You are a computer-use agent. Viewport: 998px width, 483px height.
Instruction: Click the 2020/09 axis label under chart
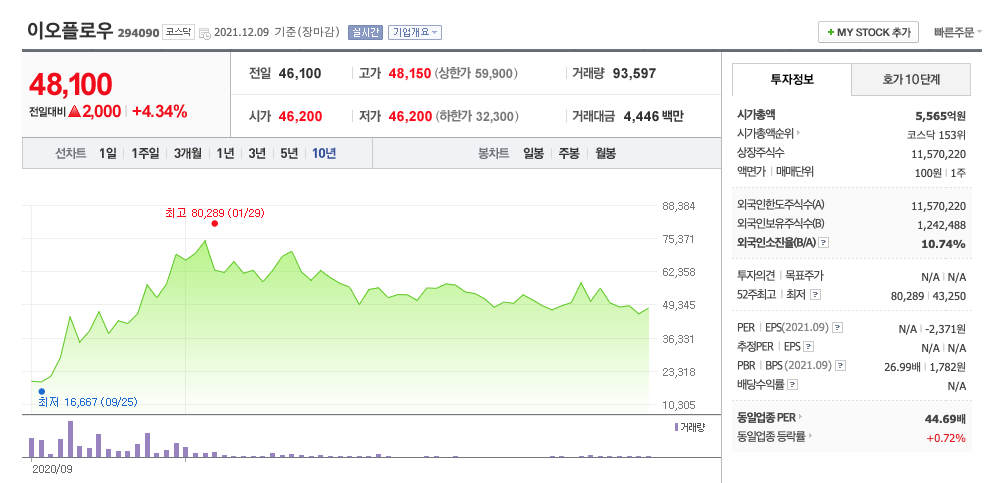point(52,468)
